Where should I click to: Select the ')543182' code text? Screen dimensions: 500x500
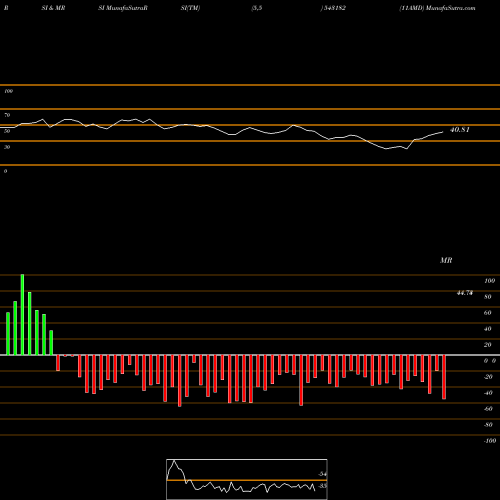tap(333, 8)
